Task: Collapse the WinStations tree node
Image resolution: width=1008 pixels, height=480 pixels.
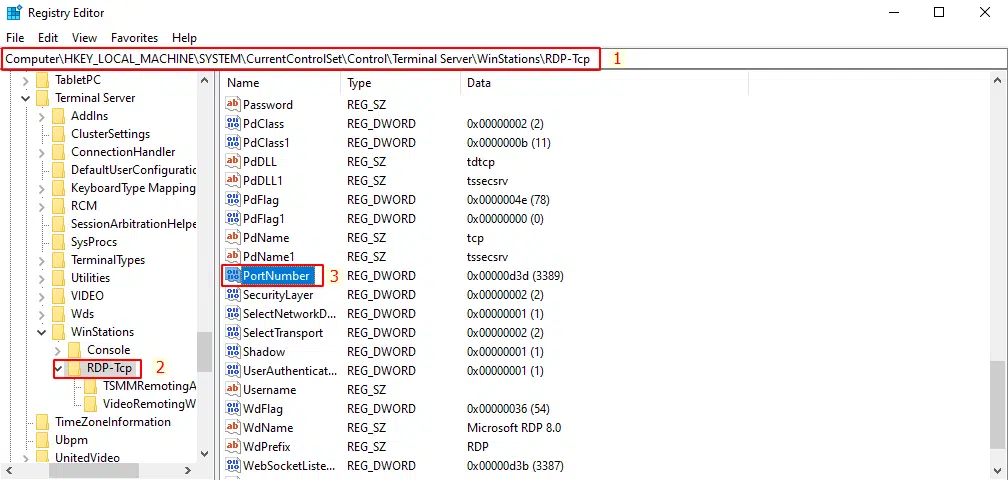Action: pyautogui.click(x=42, y=332)
